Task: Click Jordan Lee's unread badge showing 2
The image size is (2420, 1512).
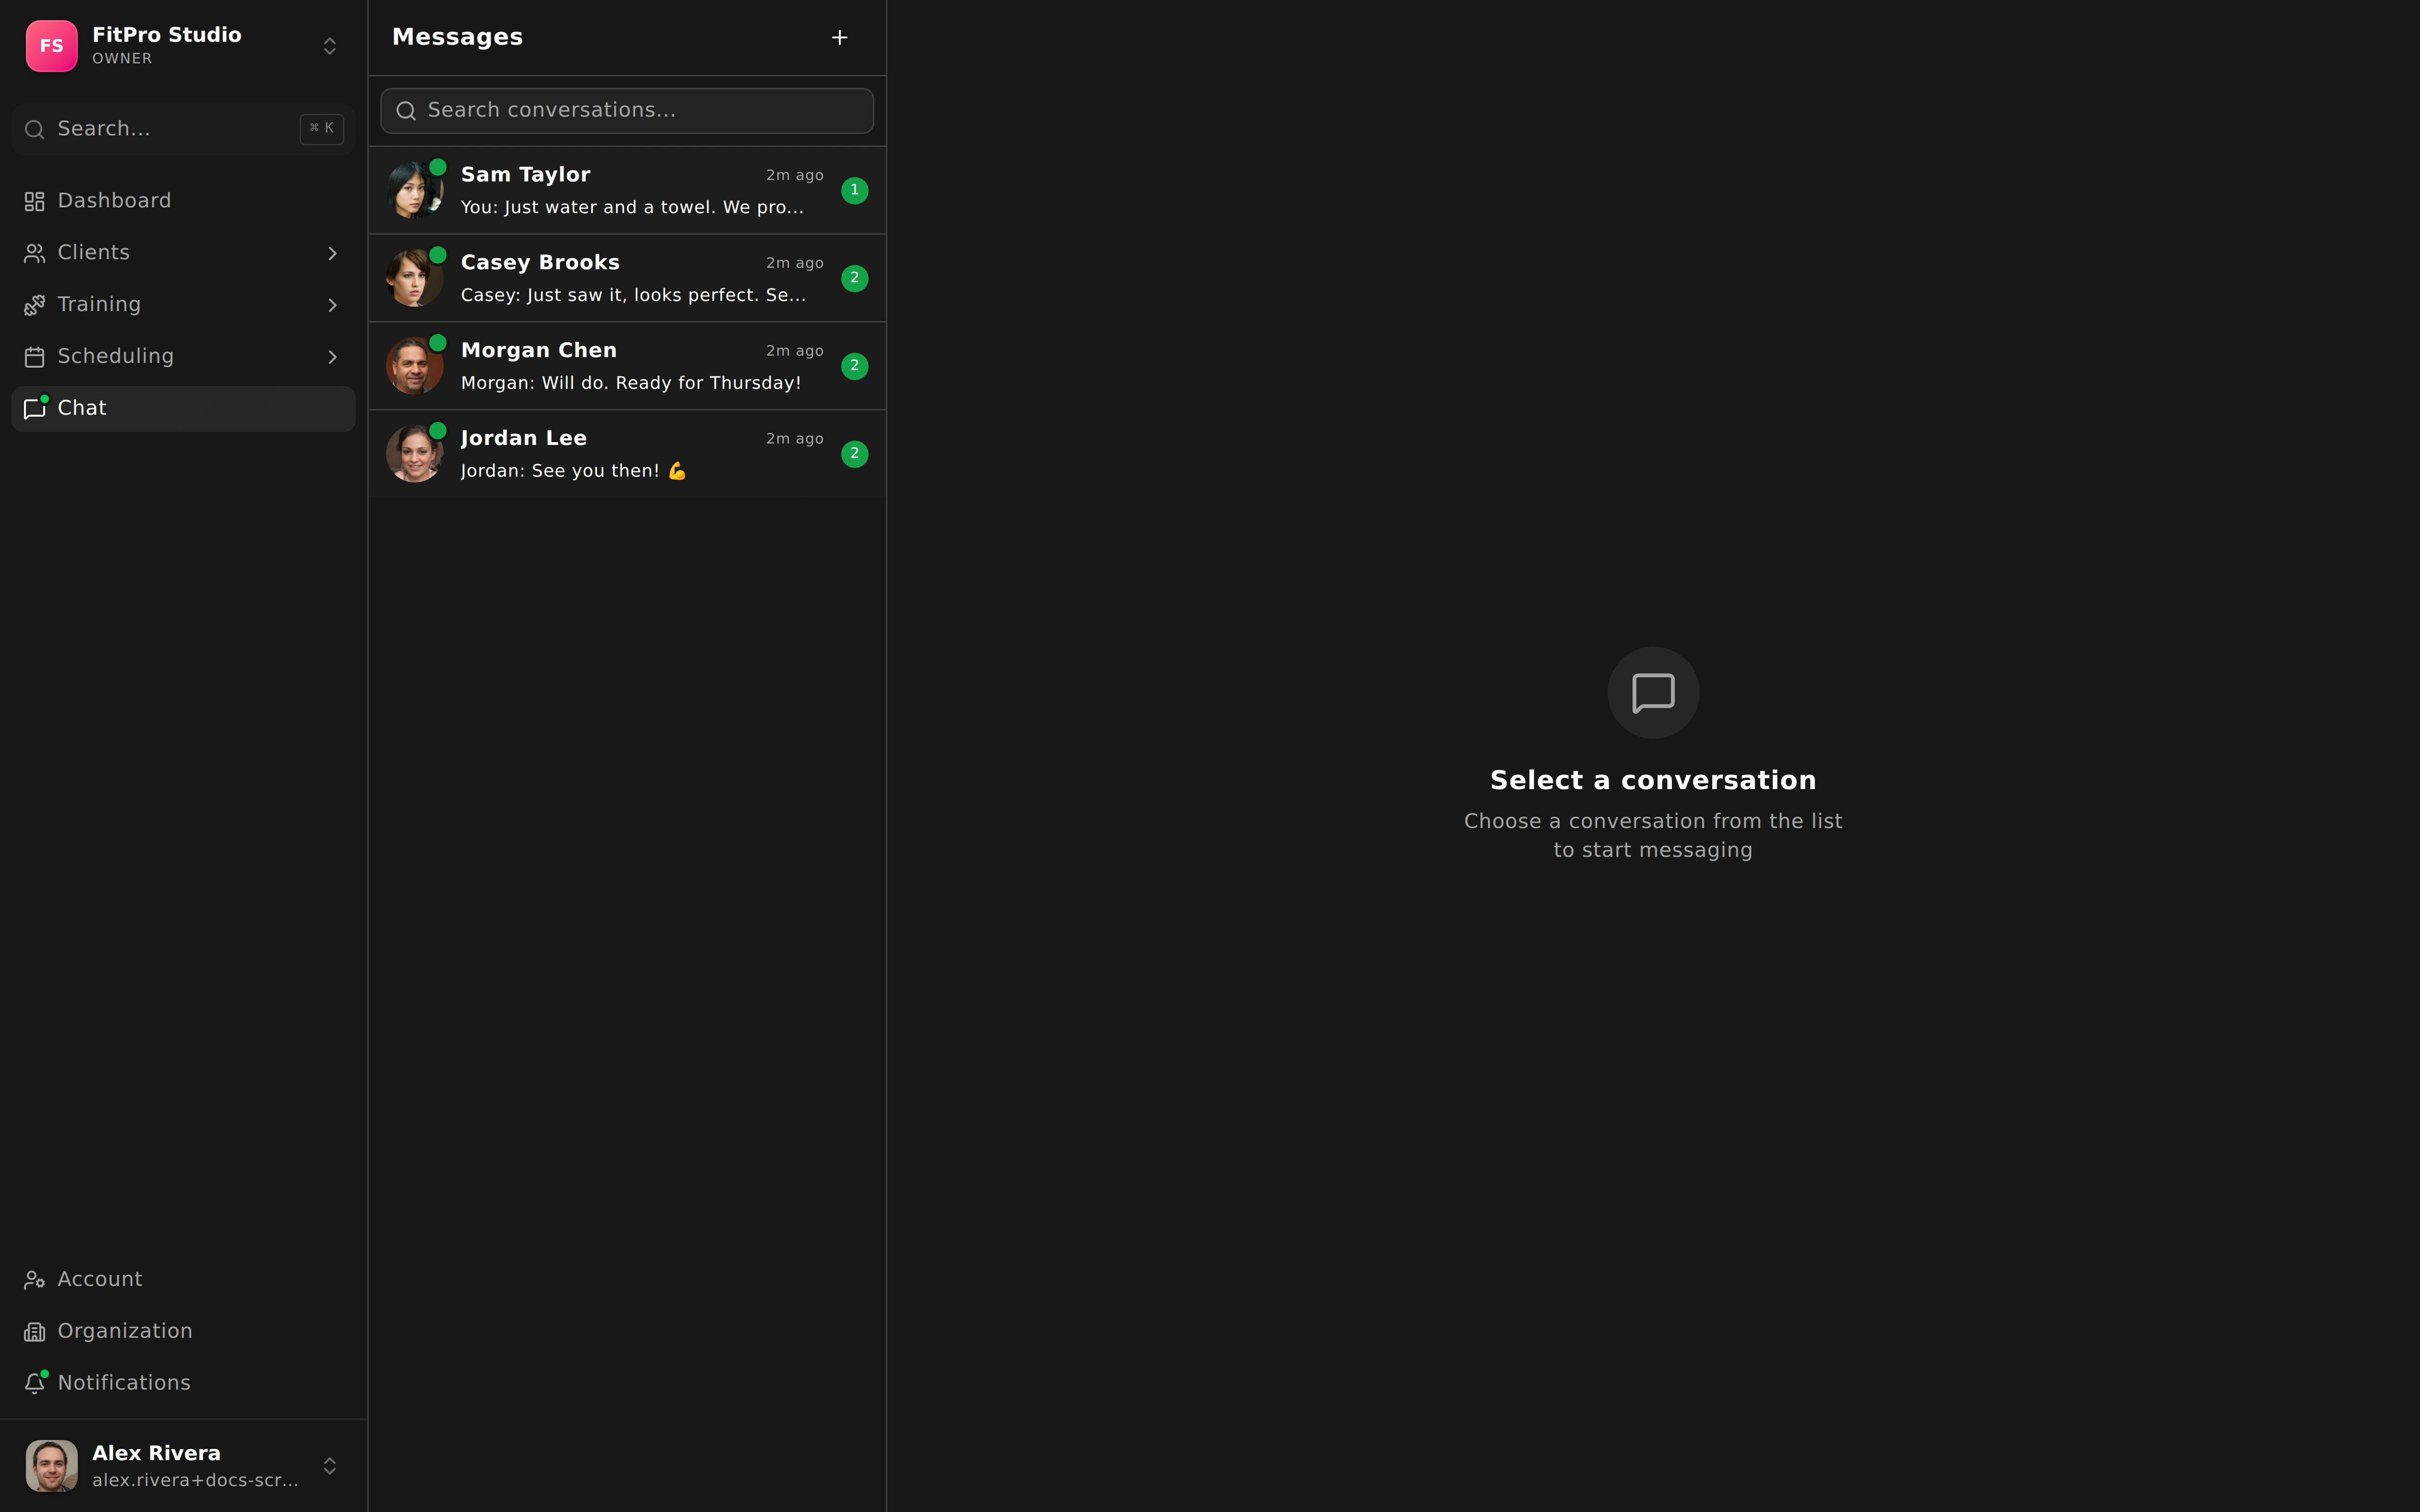Action: point(855,454)
